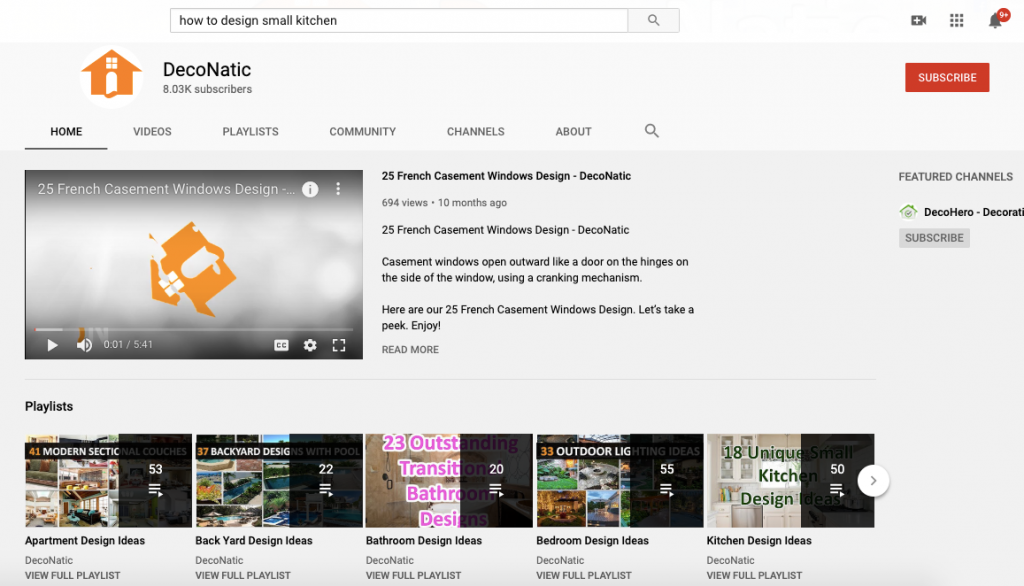
Task: View full Back Yard Design Ideas playlist
Action: (243, 576)
